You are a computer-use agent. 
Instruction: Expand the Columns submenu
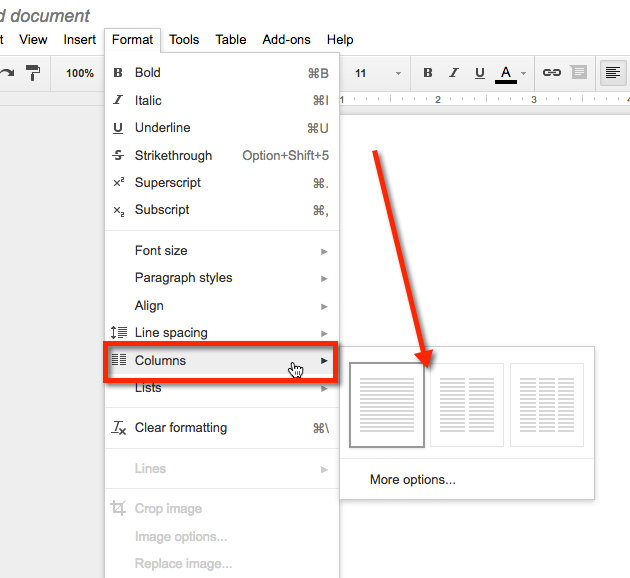[x=222, y=361]
